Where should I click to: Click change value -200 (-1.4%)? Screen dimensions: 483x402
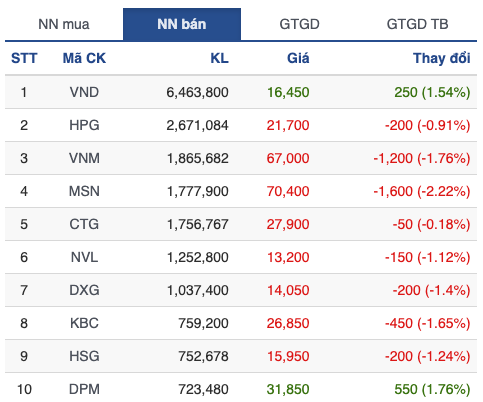pyautogui.click(x=431, y=290)
